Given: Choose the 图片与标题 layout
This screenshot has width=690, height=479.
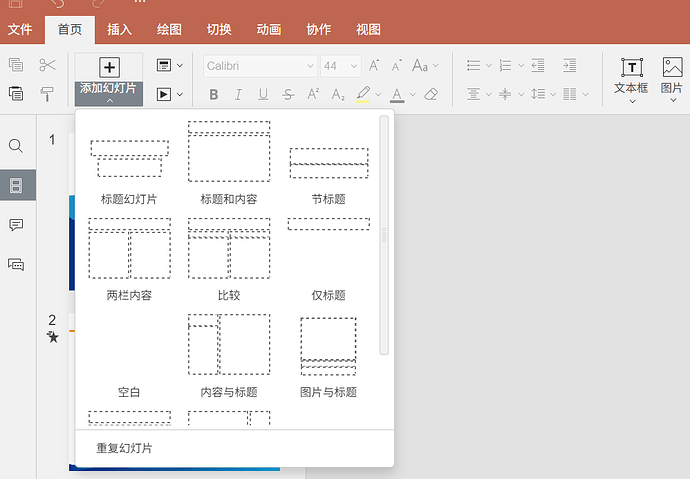Looking at the screenshot, I should (x=329, y=356).
